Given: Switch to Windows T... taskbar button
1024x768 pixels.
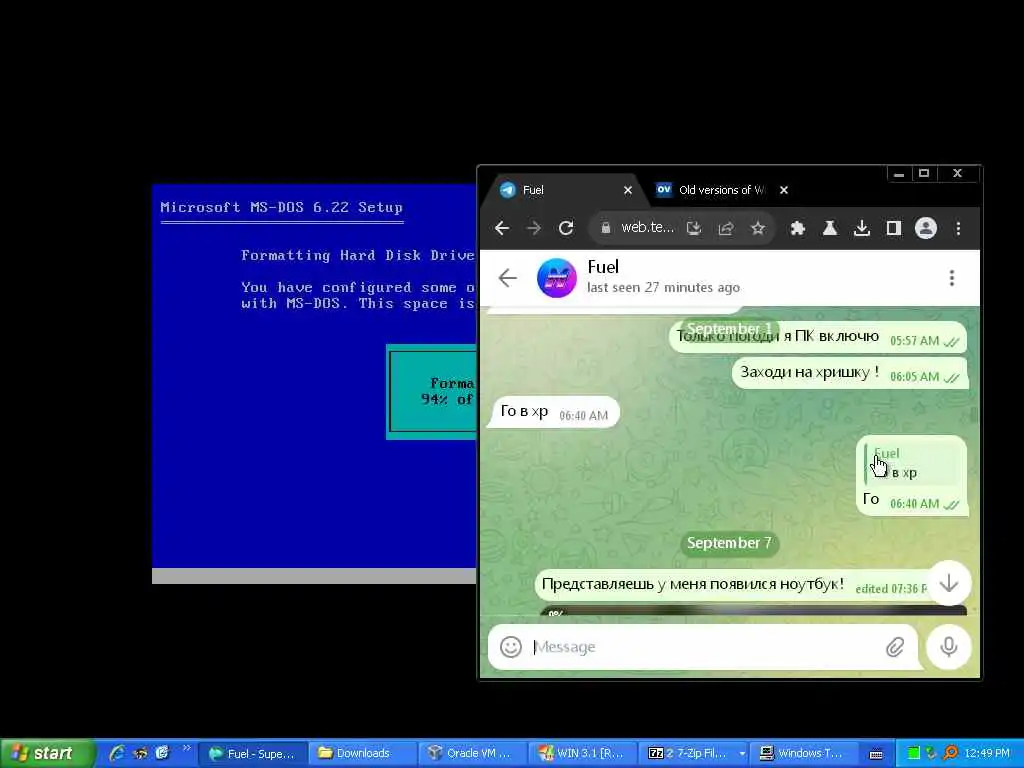Looking at the screenshot, I should click(x=803, y=754).
